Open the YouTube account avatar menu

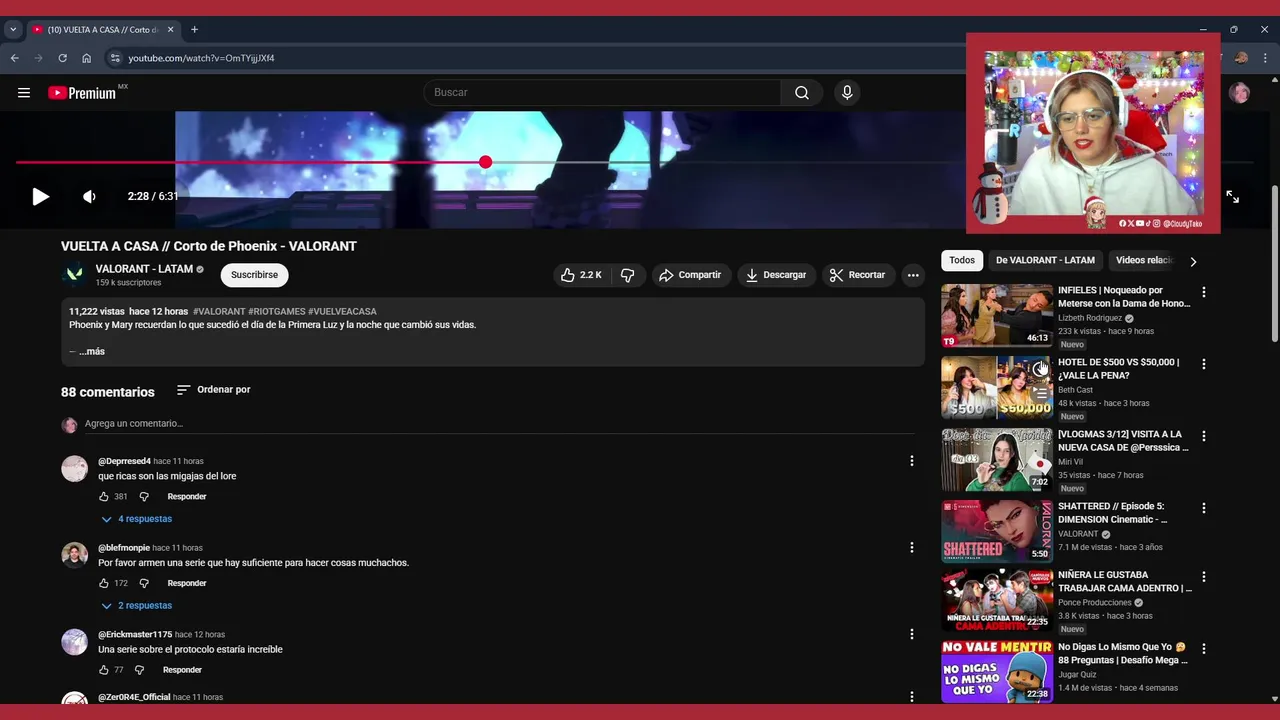(x=1240, y=93)
